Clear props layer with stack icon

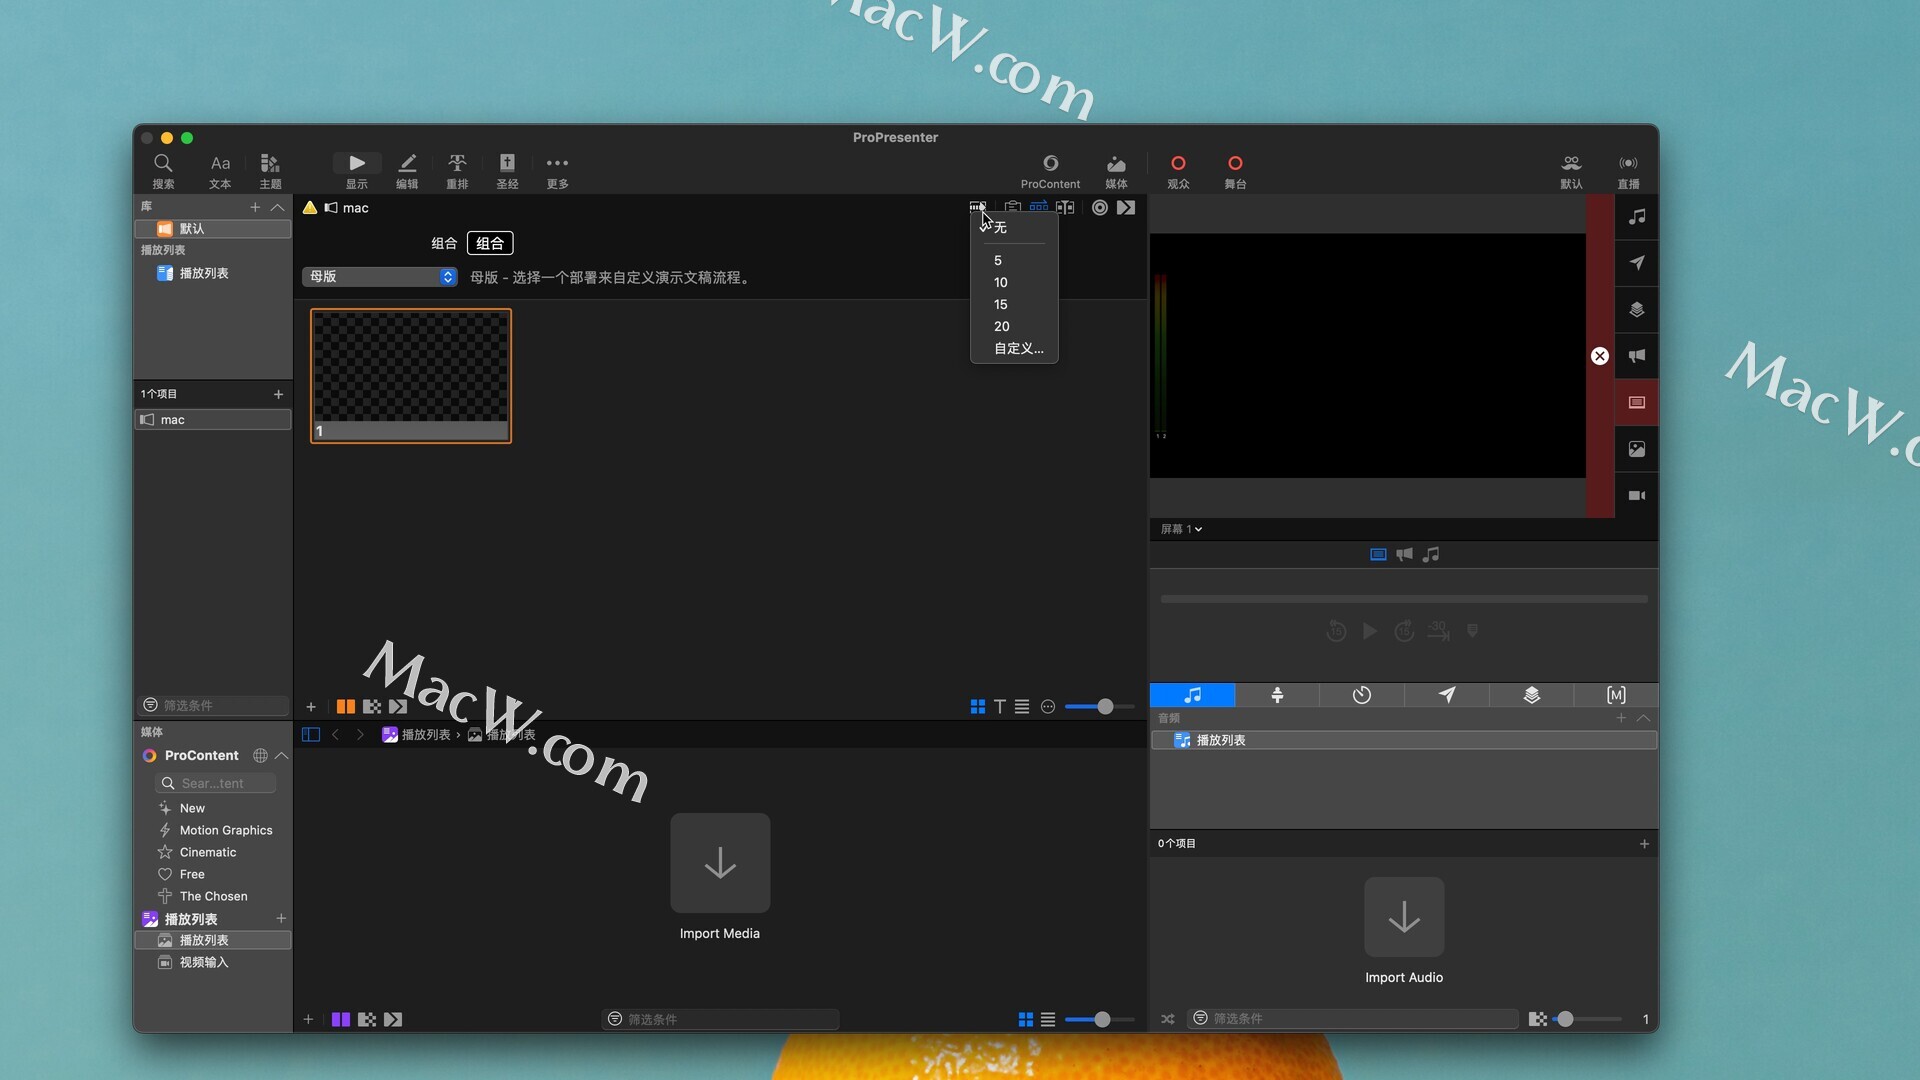1637,310
